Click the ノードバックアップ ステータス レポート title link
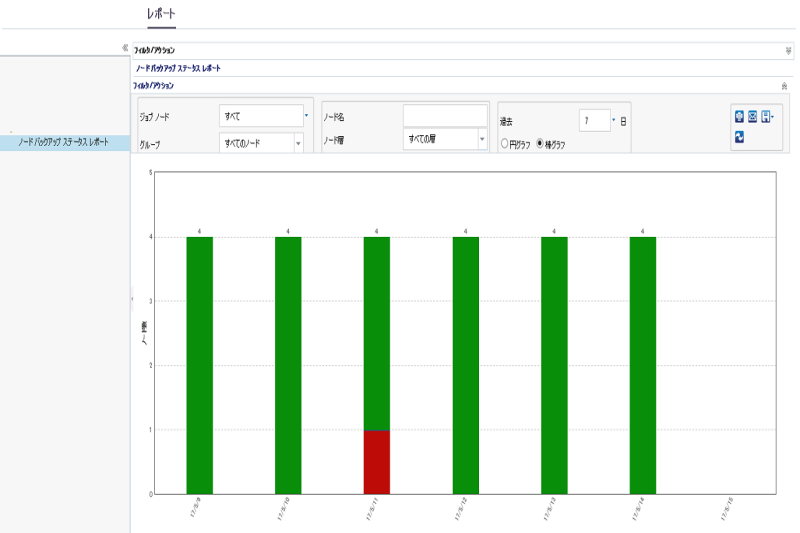800x533 pixels. (178, 68)
